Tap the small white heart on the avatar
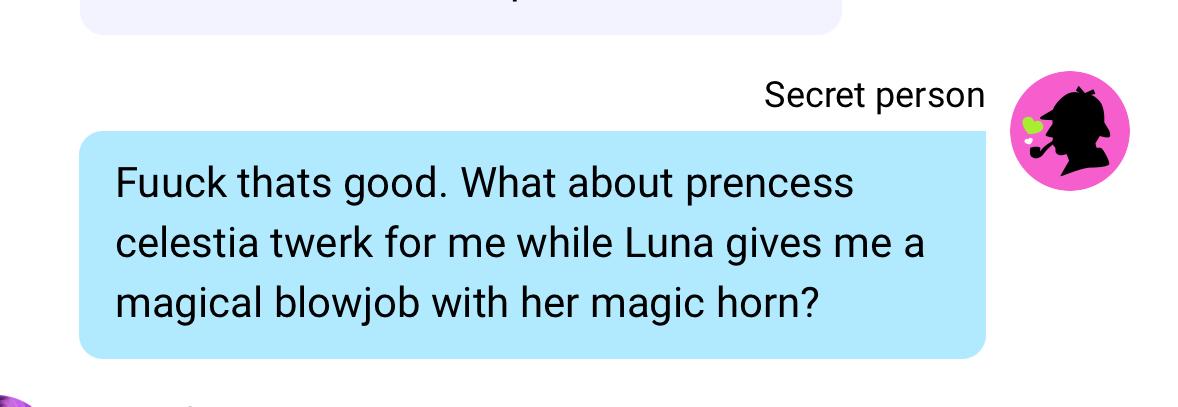The height and width of the screenshot is (407, 1178). click(x=1028, y=140)
